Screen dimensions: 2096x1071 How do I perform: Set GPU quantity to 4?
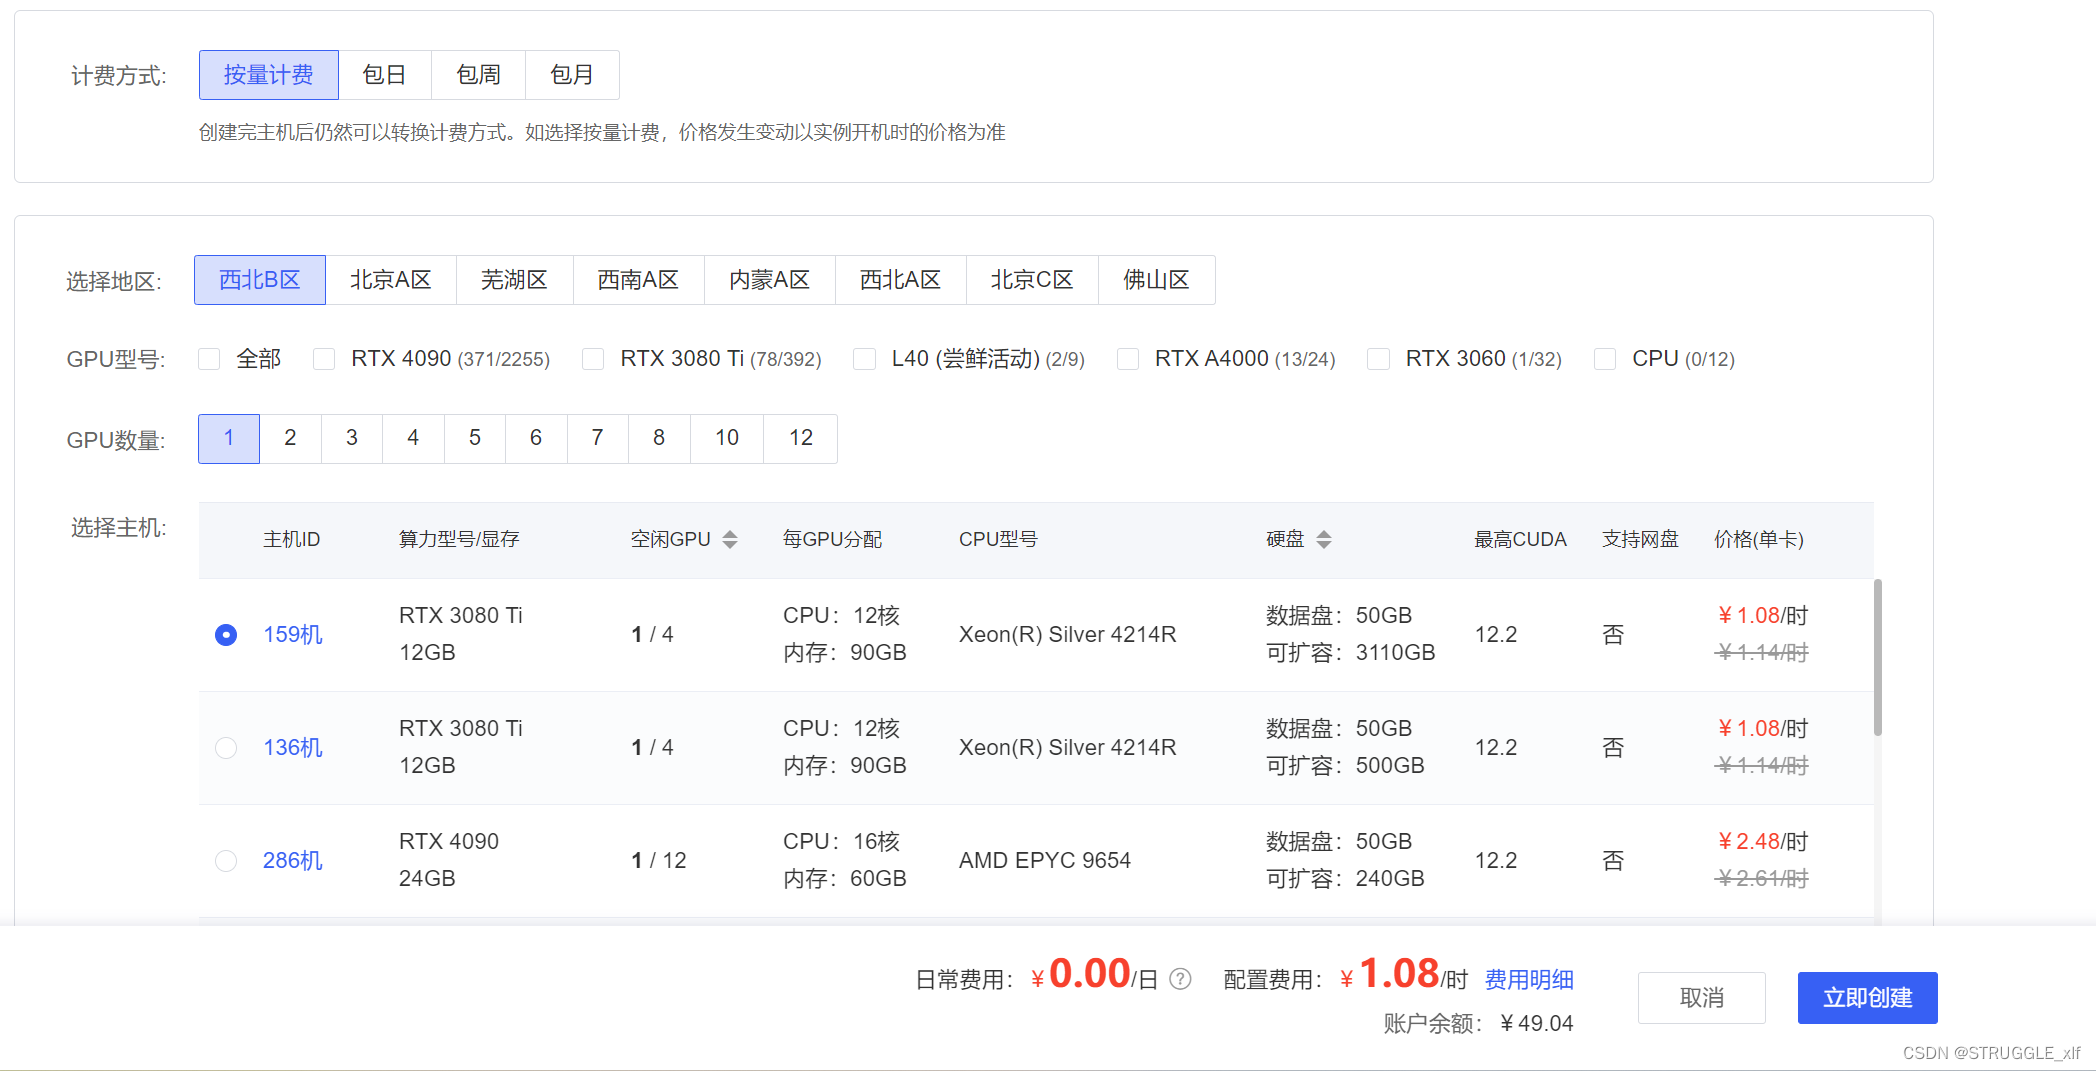click(x=413, y=438)
